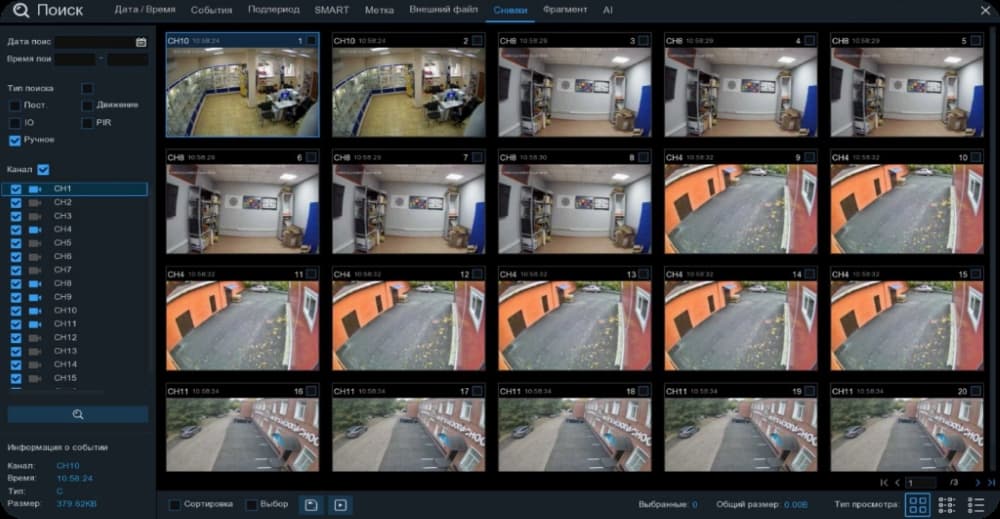Open the Метка tab
Screen dimensions: 1000x519
379,10
